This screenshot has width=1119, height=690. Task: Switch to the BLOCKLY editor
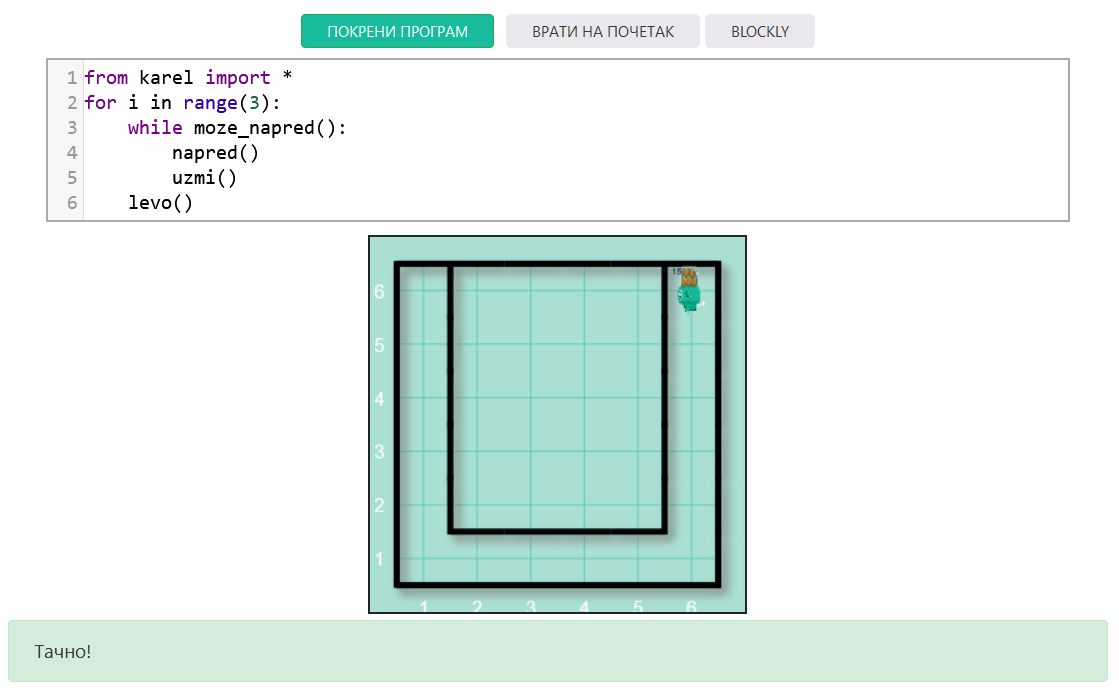point(759,31)
